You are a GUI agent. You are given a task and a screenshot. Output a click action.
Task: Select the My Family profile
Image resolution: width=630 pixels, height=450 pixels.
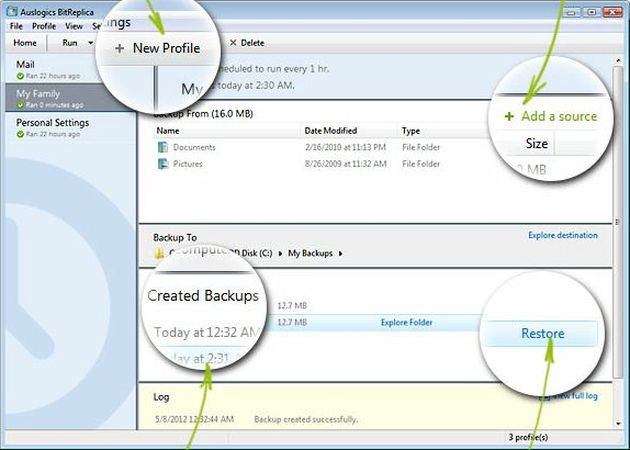pyautogui.click(x=40, y=94)
